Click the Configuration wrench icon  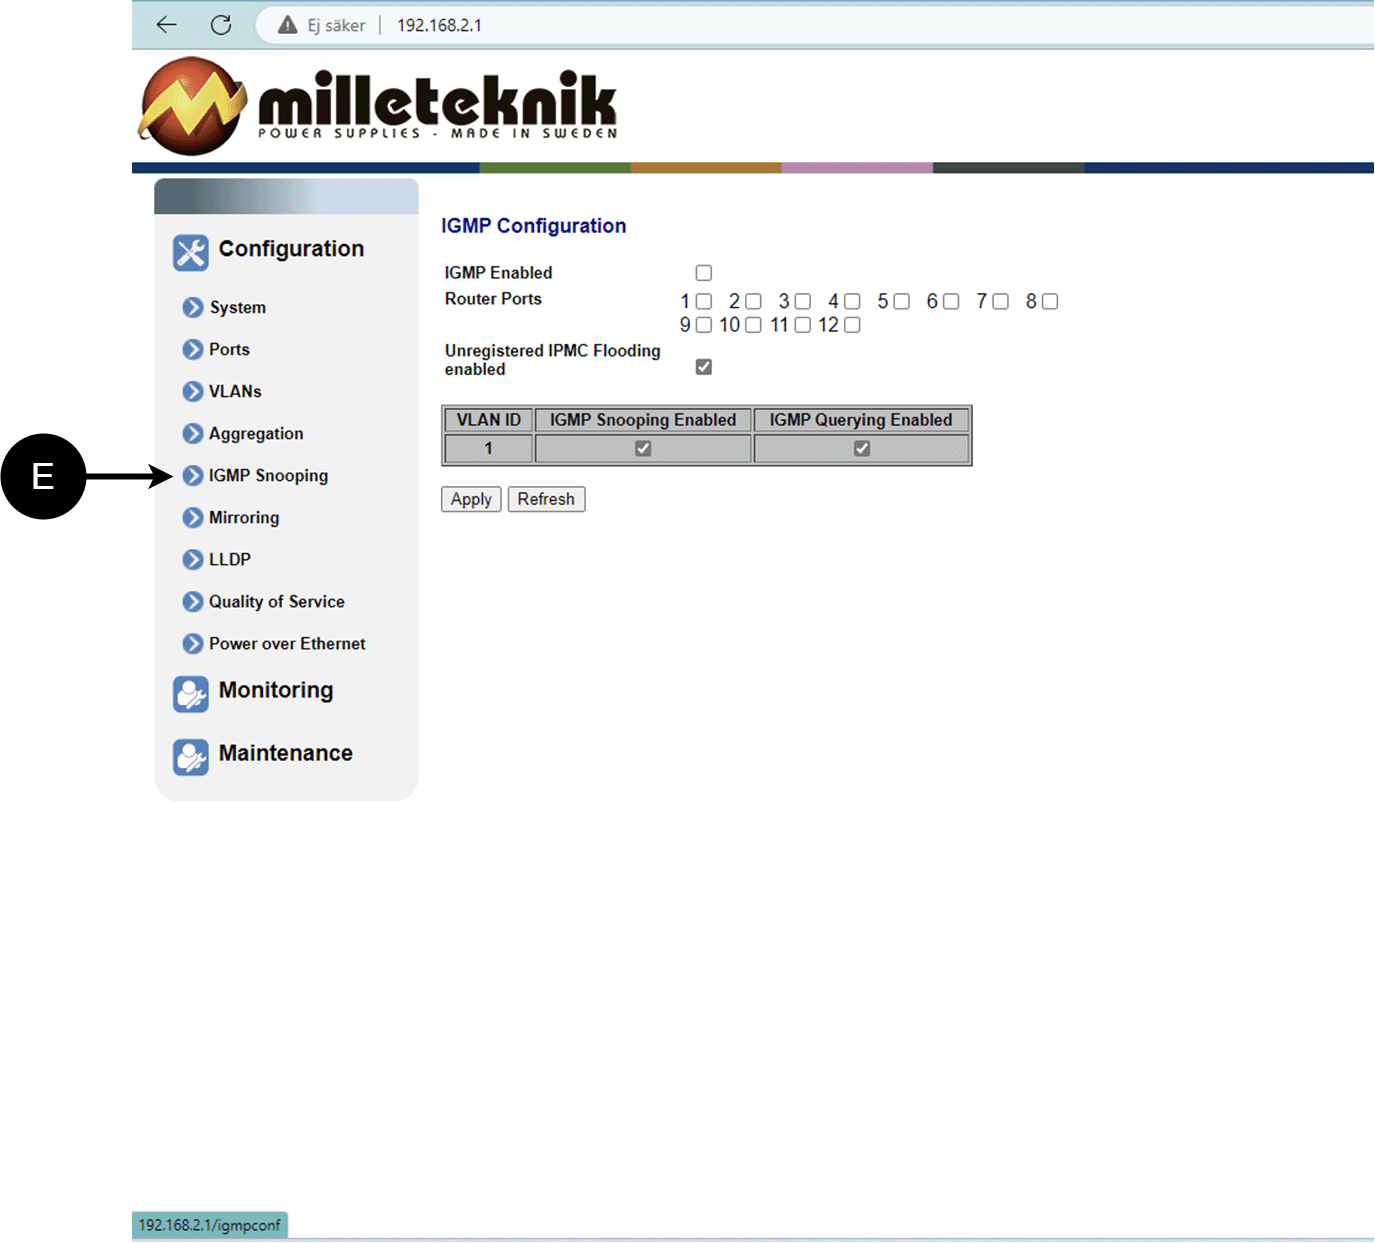[x=190, y=252]
